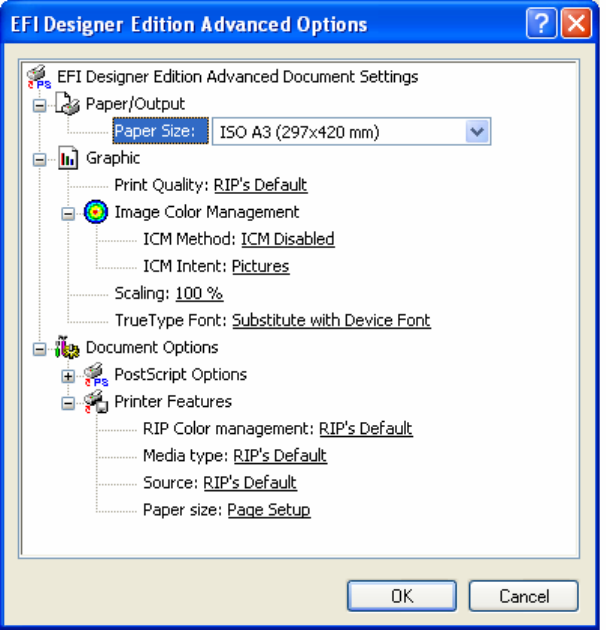Click the ICM Method ICM Disabled value
The width and height of the screenshot is (606, 630).
[x=288, y=239]
